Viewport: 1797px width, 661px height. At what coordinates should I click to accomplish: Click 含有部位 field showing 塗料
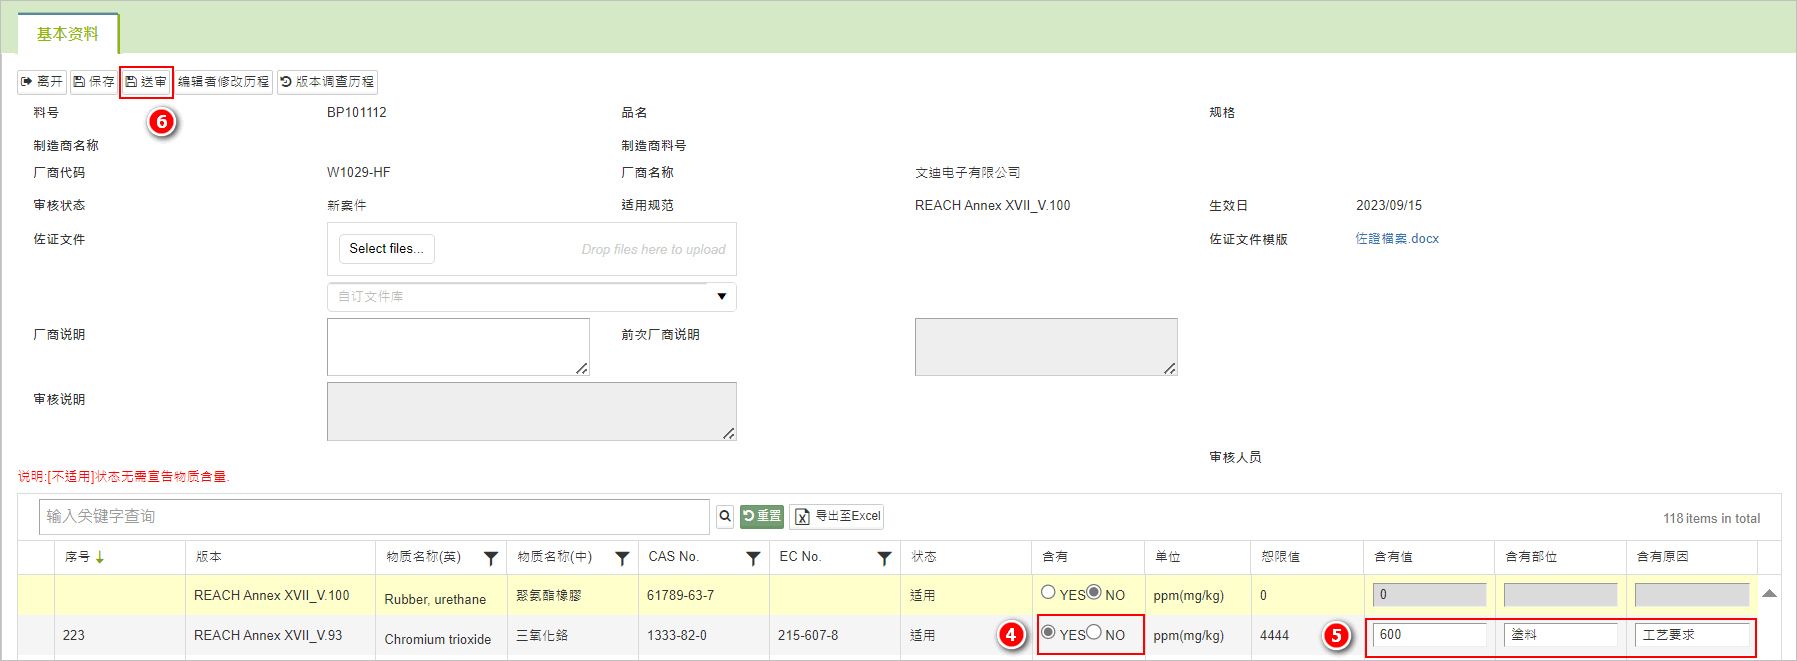pos(1560,635)
